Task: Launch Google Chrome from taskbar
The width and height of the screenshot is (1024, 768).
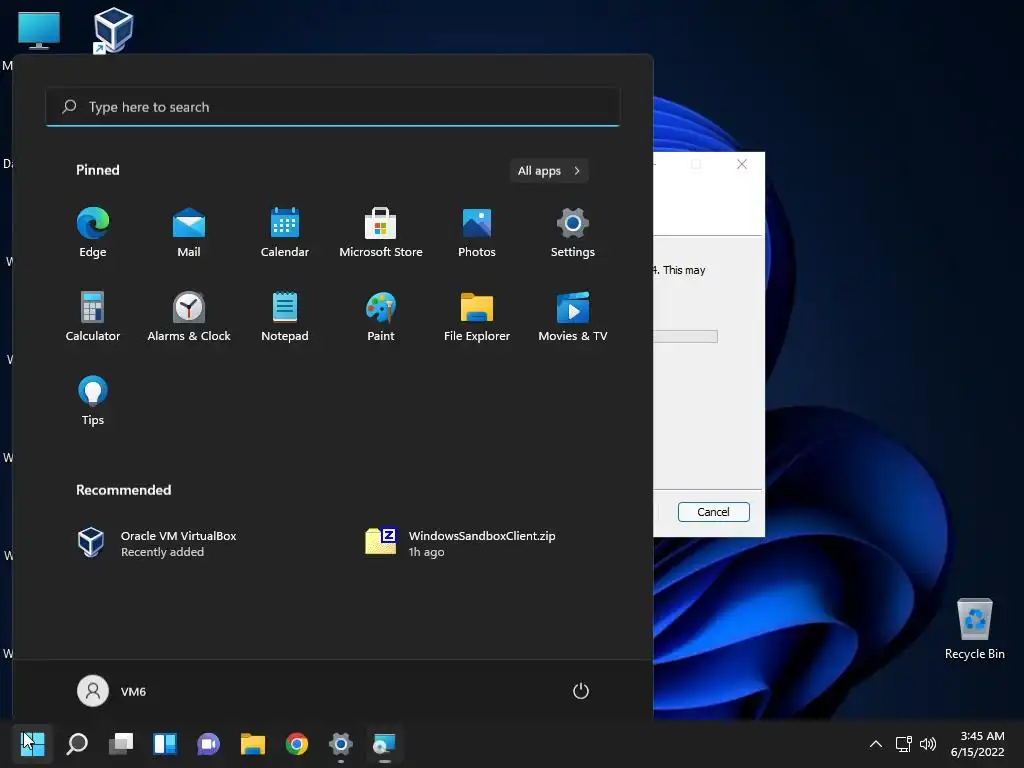Action: point(296,744)
